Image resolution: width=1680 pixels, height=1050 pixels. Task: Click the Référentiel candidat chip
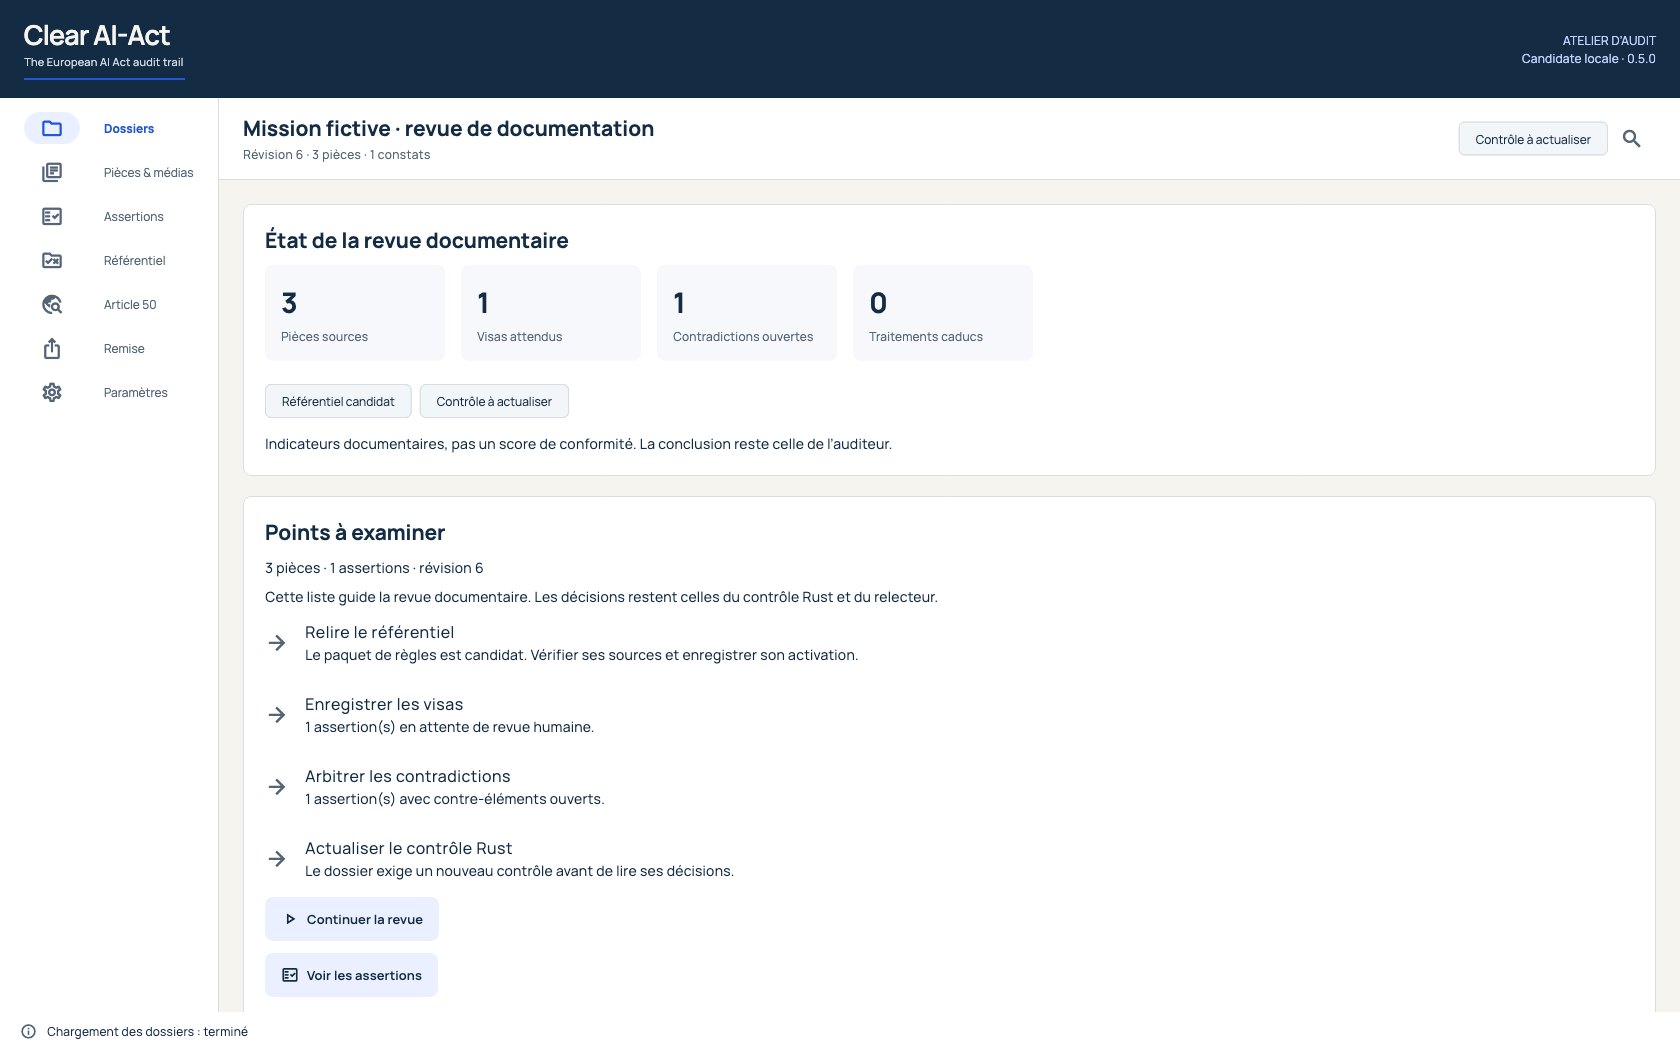coord(338,401)
